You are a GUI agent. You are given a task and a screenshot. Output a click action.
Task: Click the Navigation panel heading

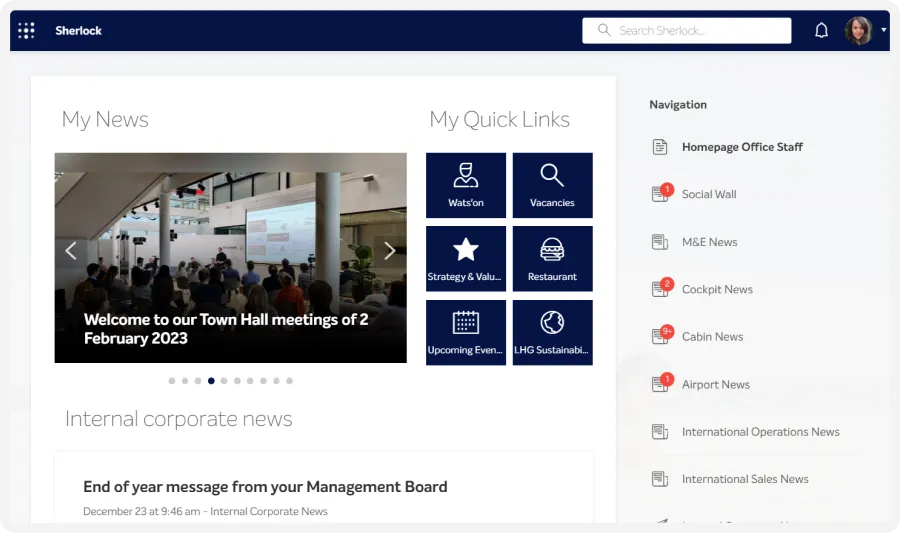coord(678,104)
